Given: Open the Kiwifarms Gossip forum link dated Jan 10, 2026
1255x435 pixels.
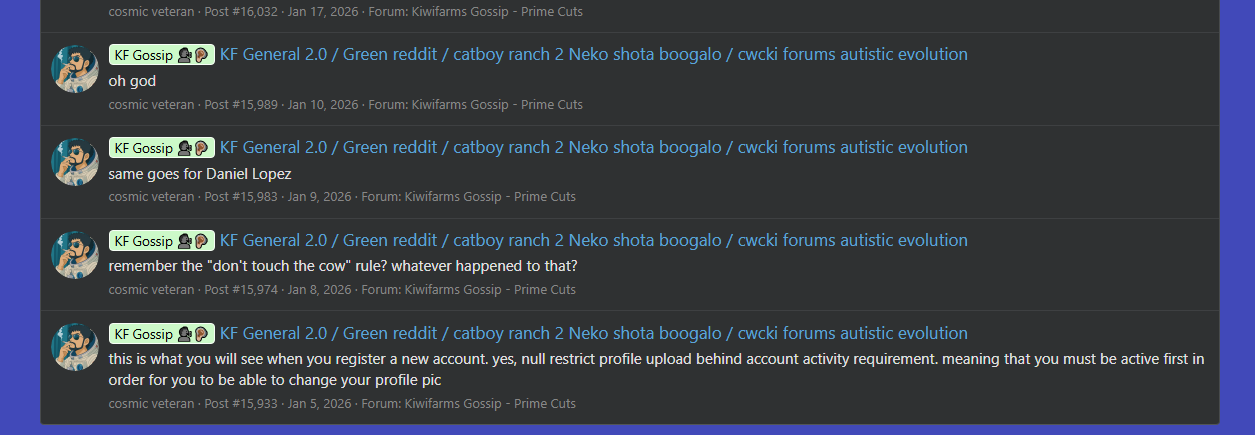Looking at the screenshot, I should (x=511, y=105).
